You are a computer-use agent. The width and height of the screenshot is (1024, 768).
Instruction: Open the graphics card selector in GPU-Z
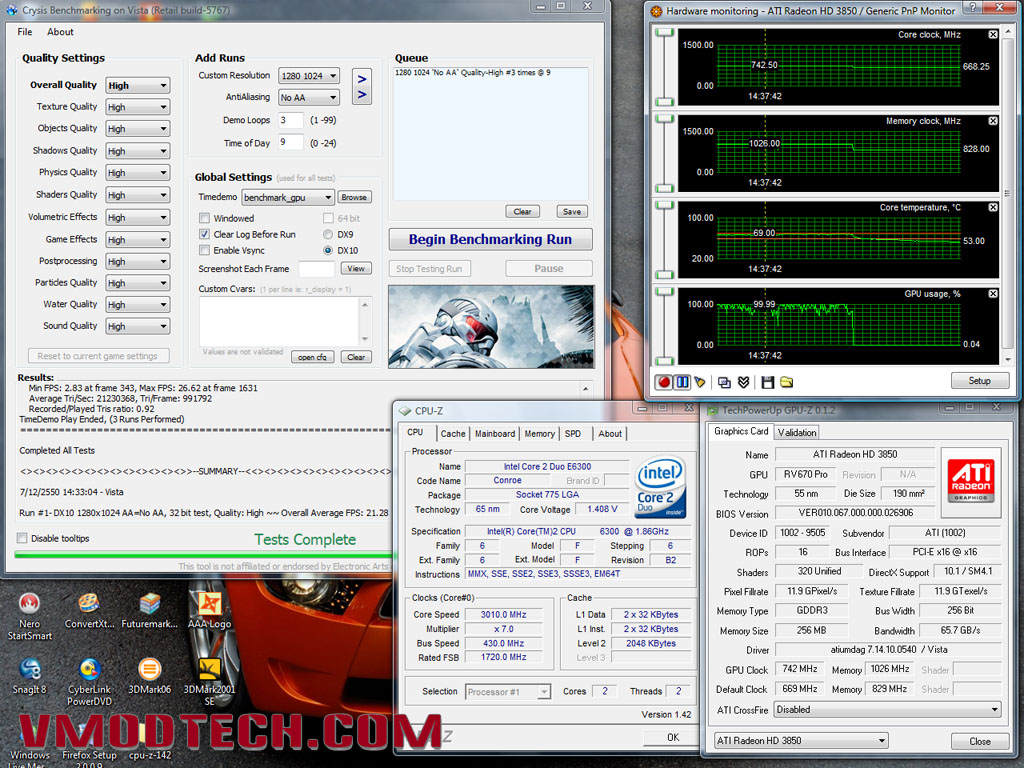coord(801,741)
